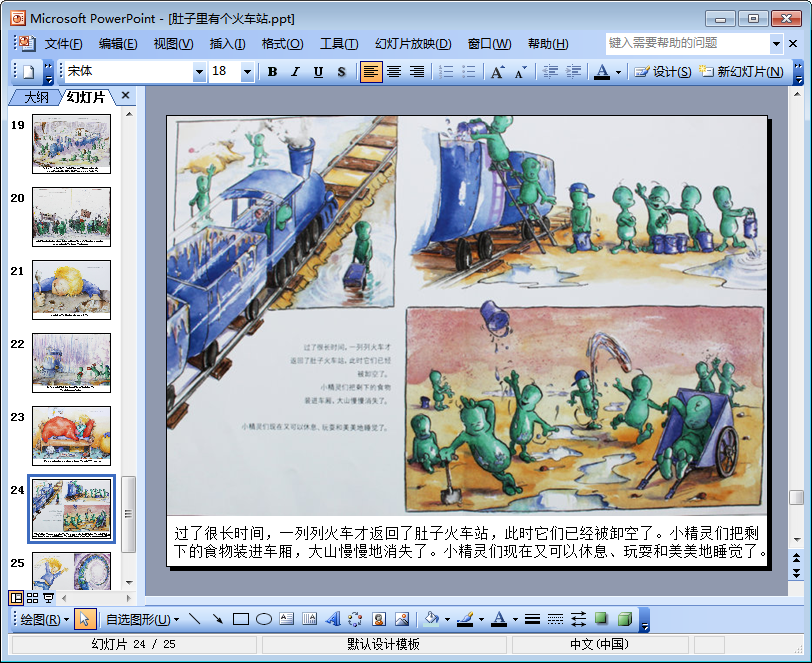
Task: Open 插入(I) menu
Action: [x=227, y=44]
